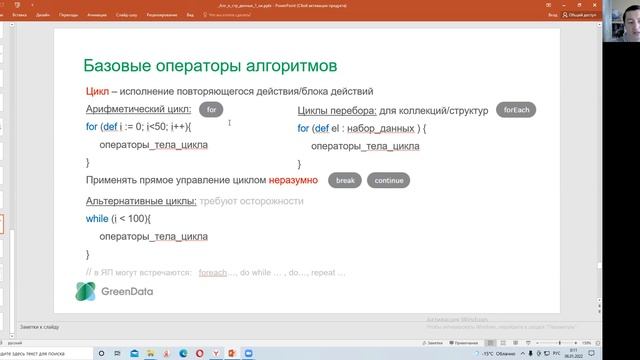640x360 pixels.
Task: Open the Анимация ribbon tab
Action: 97,15
